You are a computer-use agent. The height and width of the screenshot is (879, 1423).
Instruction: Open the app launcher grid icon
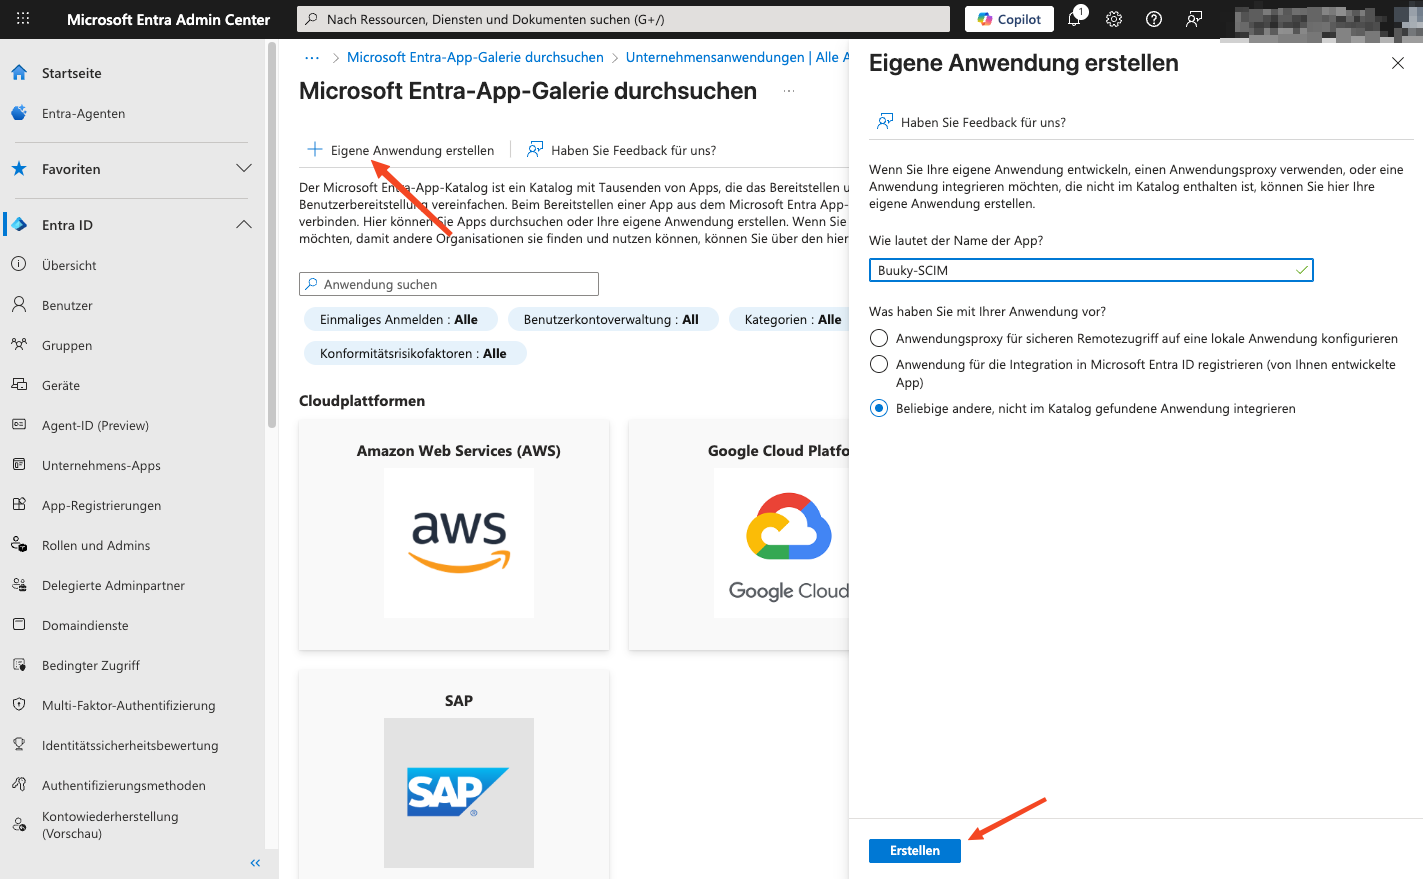pyautogui.click(x=23, y=19)
